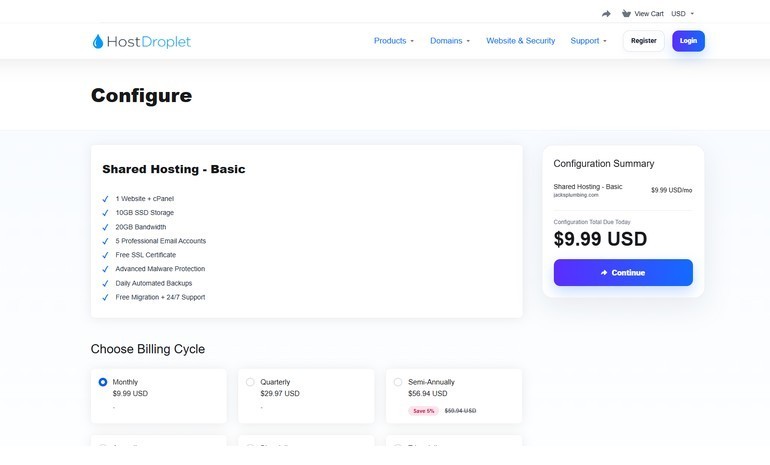This screenshot has height=465, width=770.
Task: Select the Quarterly billing cycle radio
Action: click(x=250, y=382)
